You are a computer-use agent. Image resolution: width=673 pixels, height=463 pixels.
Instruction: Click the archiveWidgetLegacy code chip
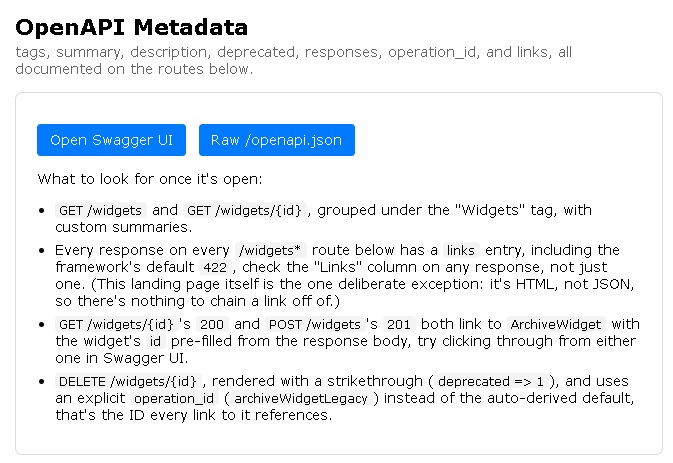[301, 399]
